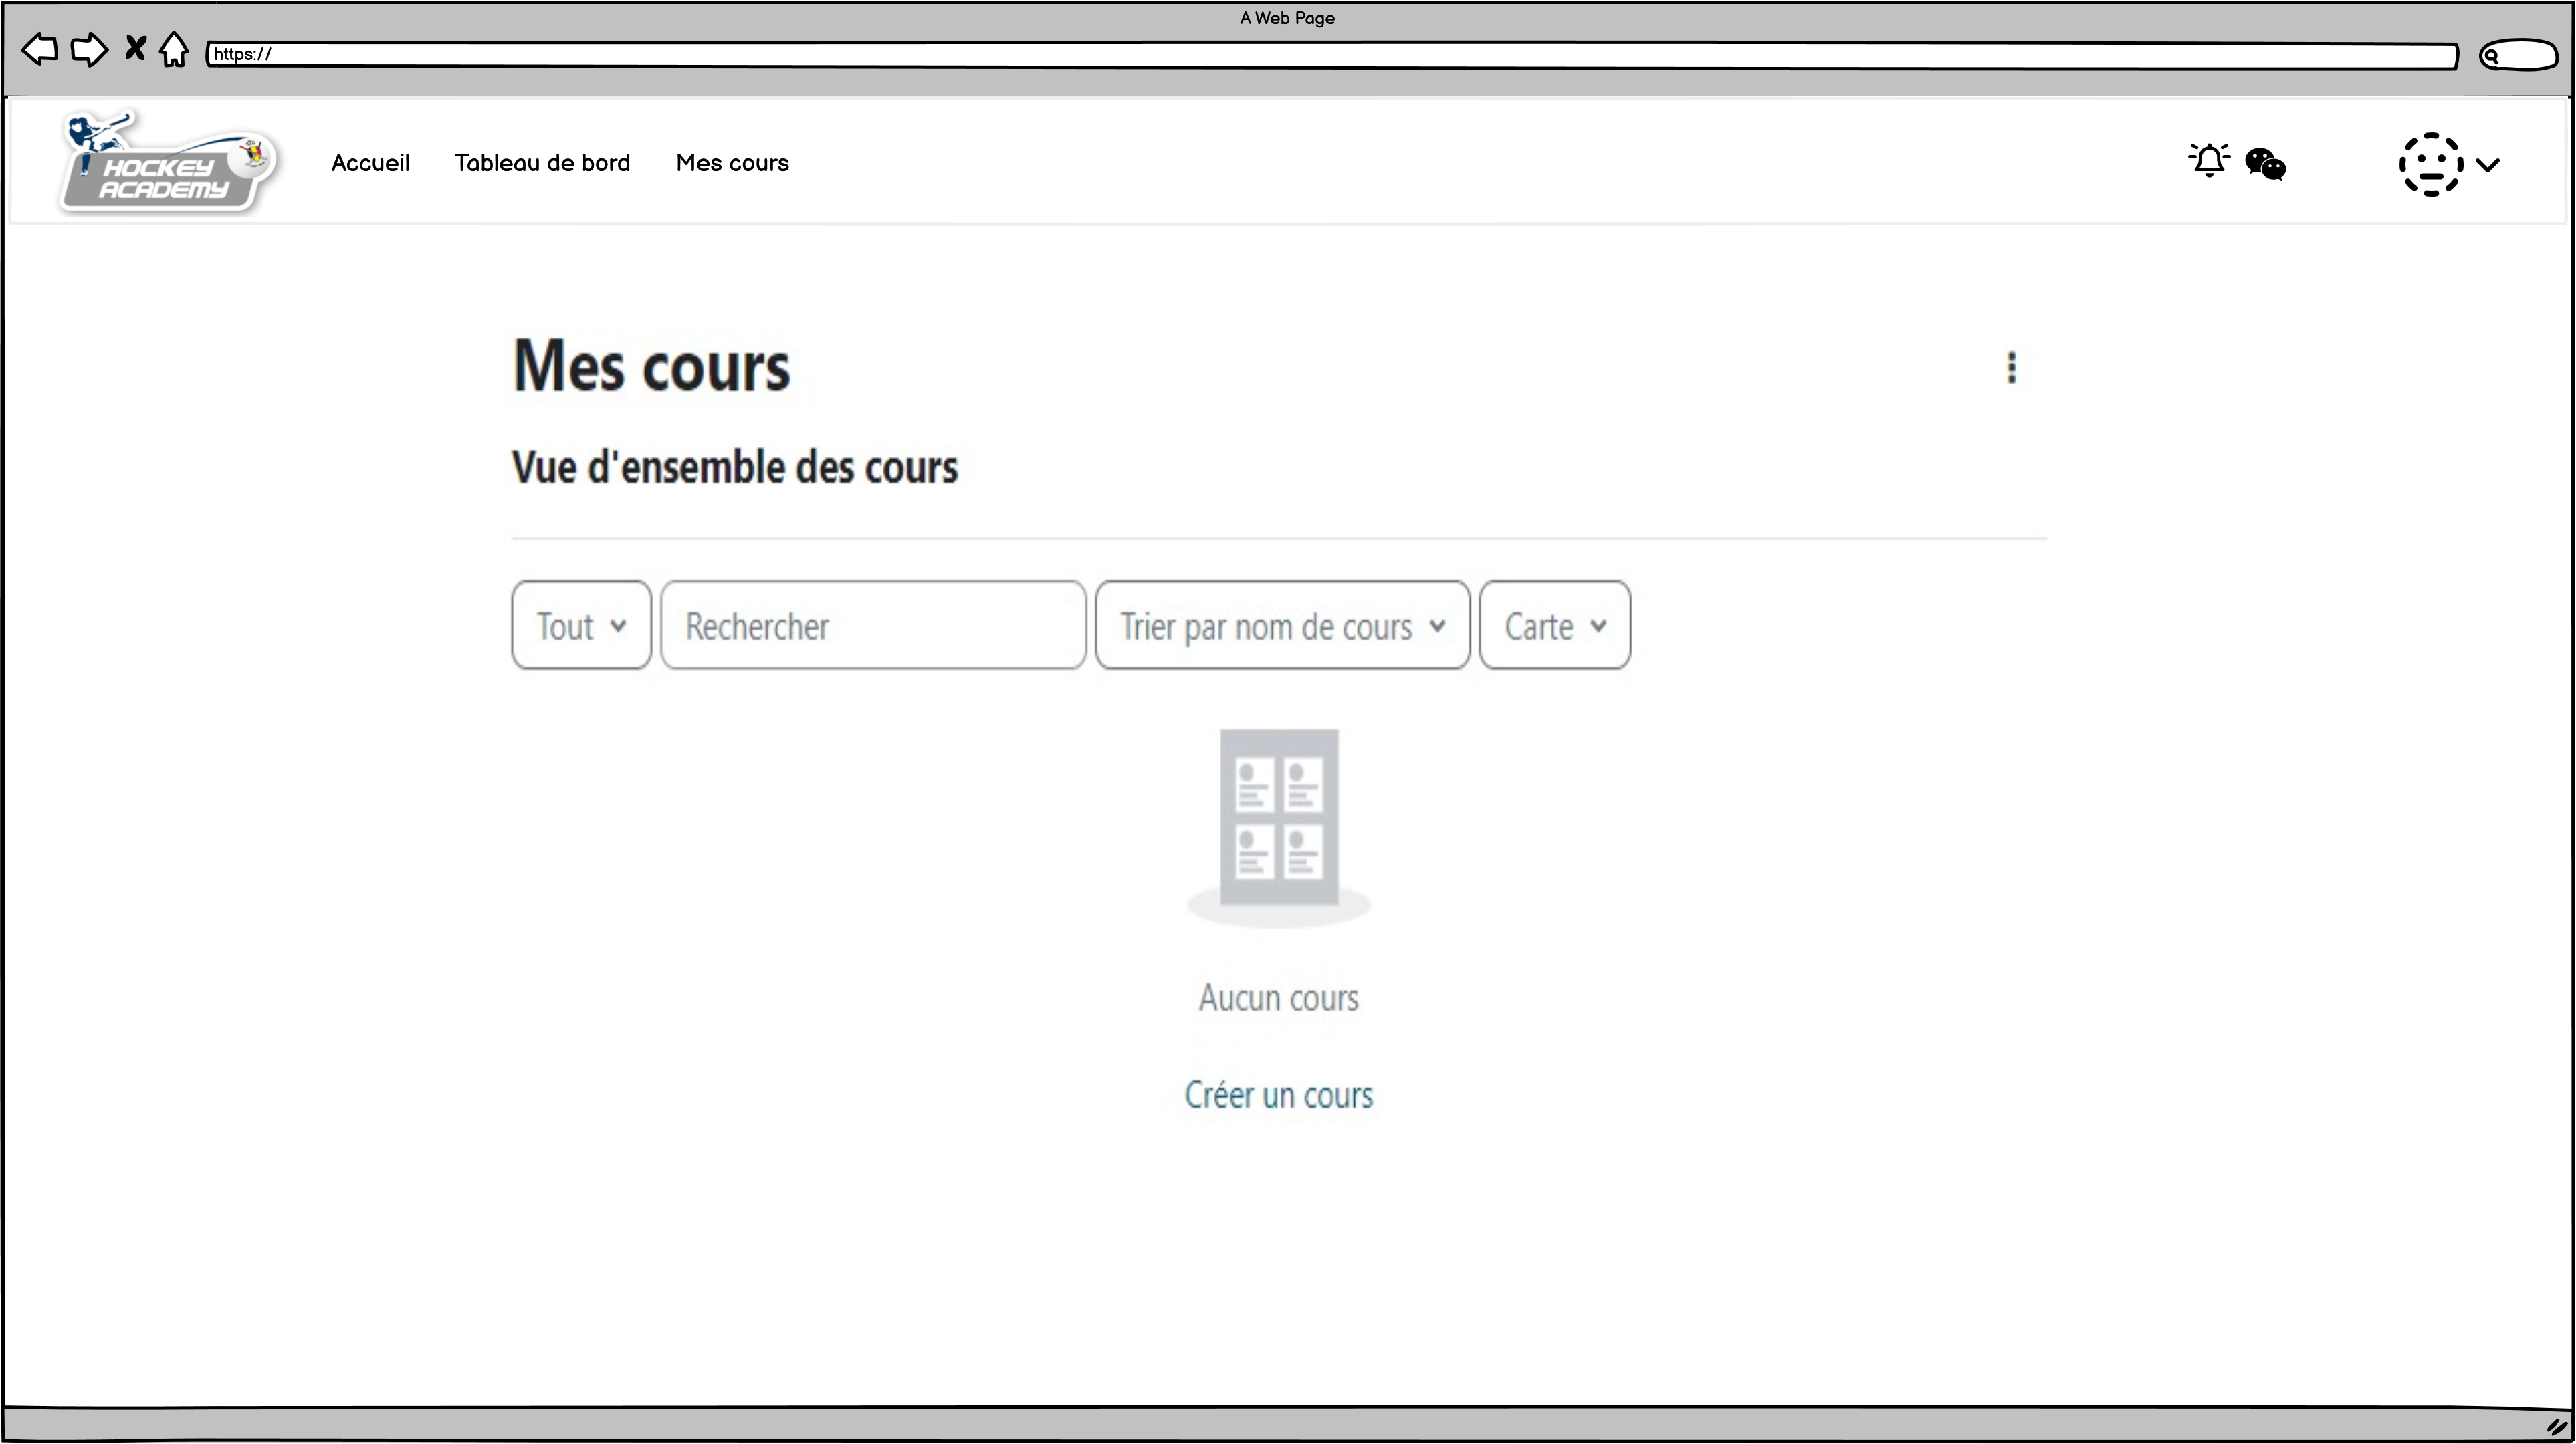Open the three-dot options menu
This screenshot has height=1444, width=2576.
tap(2011, 368)
